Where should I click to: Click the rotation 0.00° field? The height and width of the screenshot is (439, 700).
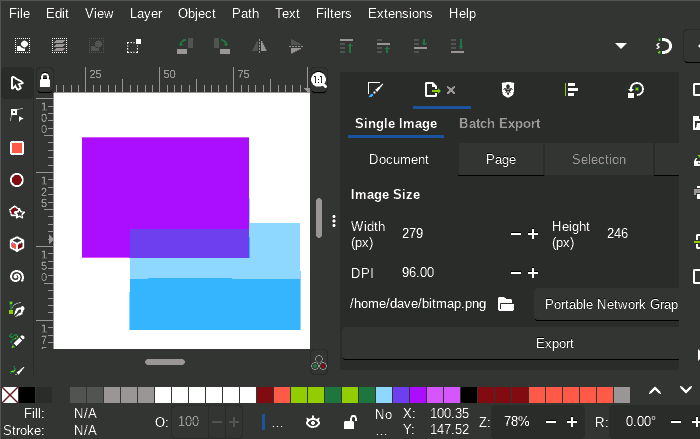640,422
